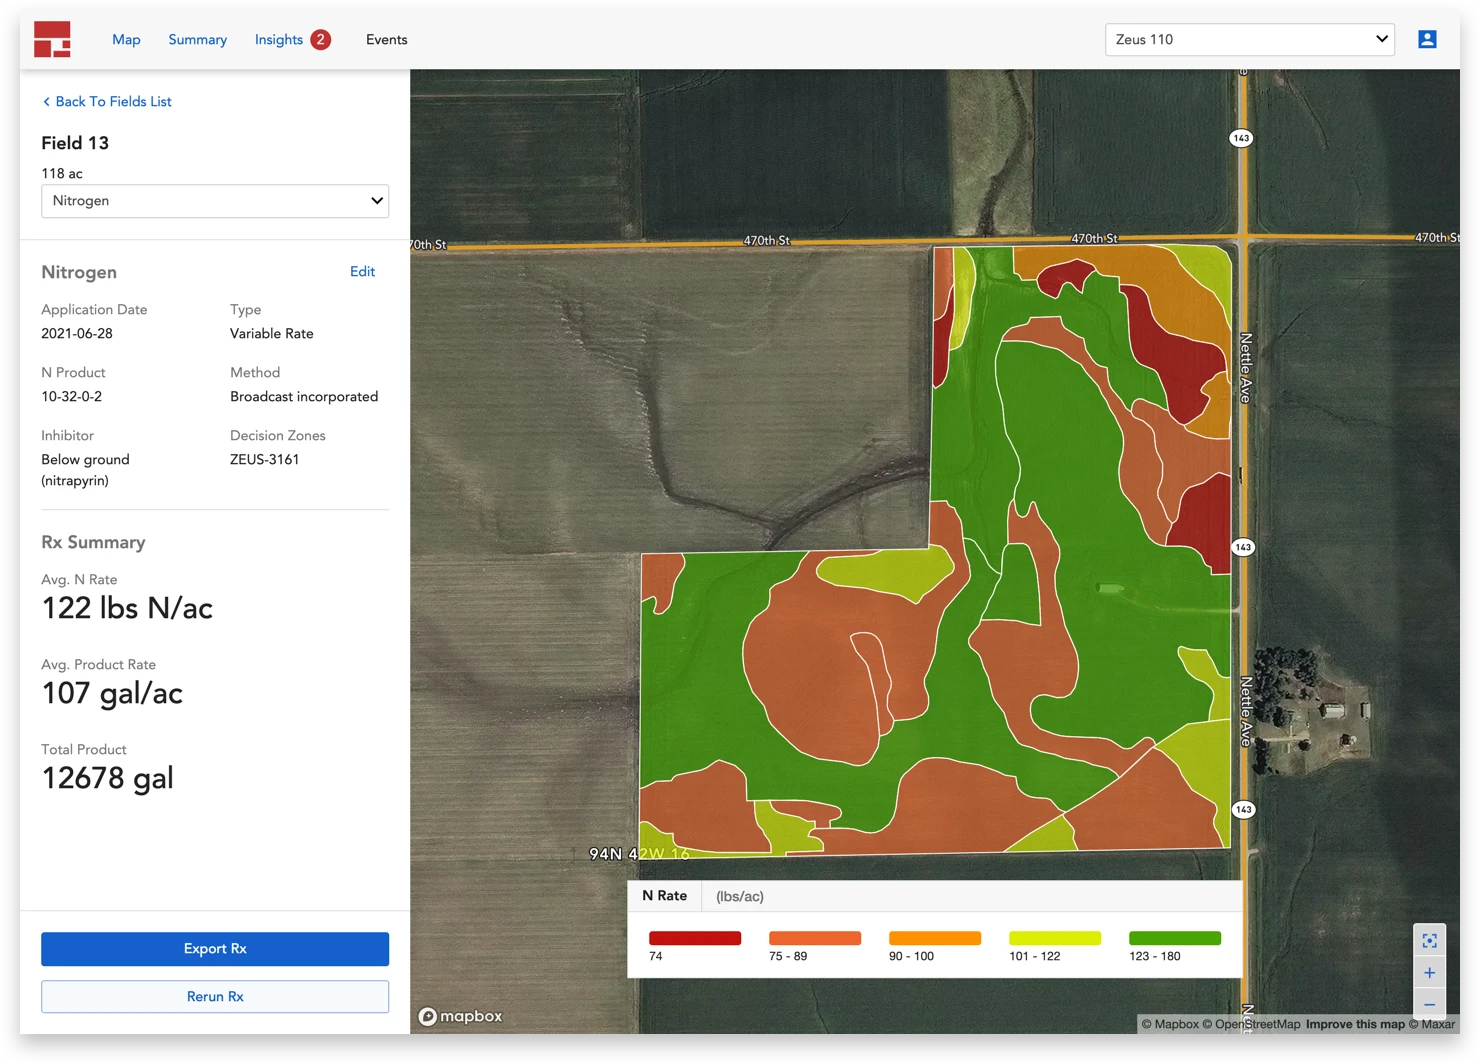Click the Mapbox logo on the map
The height and width of the screenshot is (1064, 1480).
[x=461, y=1016]
